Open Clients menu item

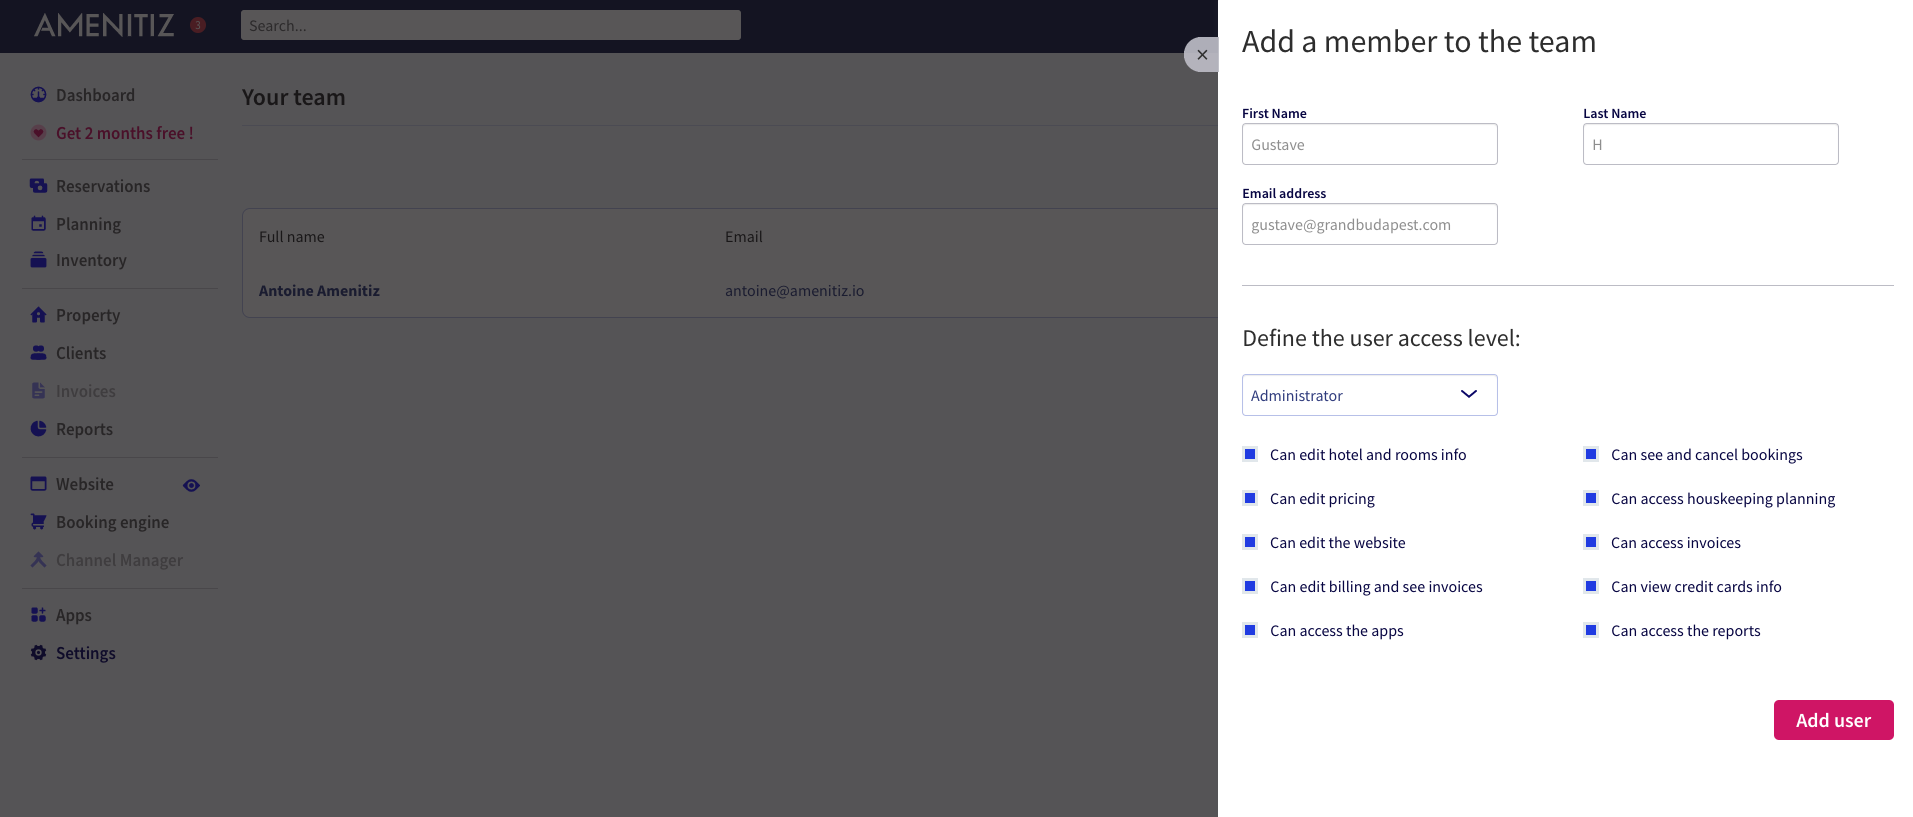(x=81, y=353)
